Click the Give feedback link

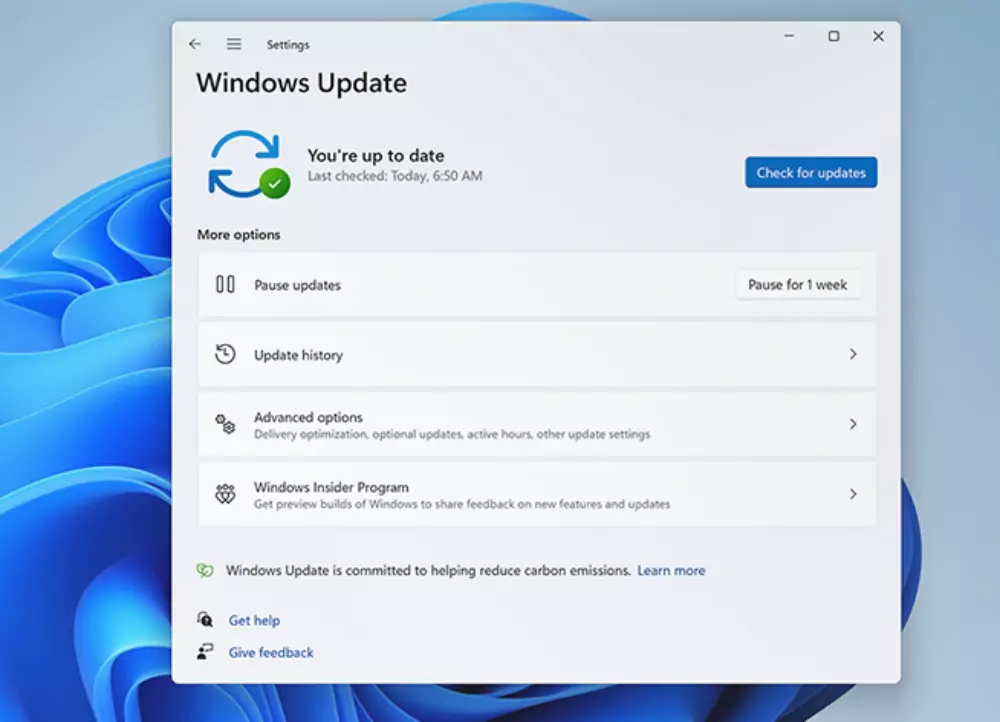tap(271, 652)
